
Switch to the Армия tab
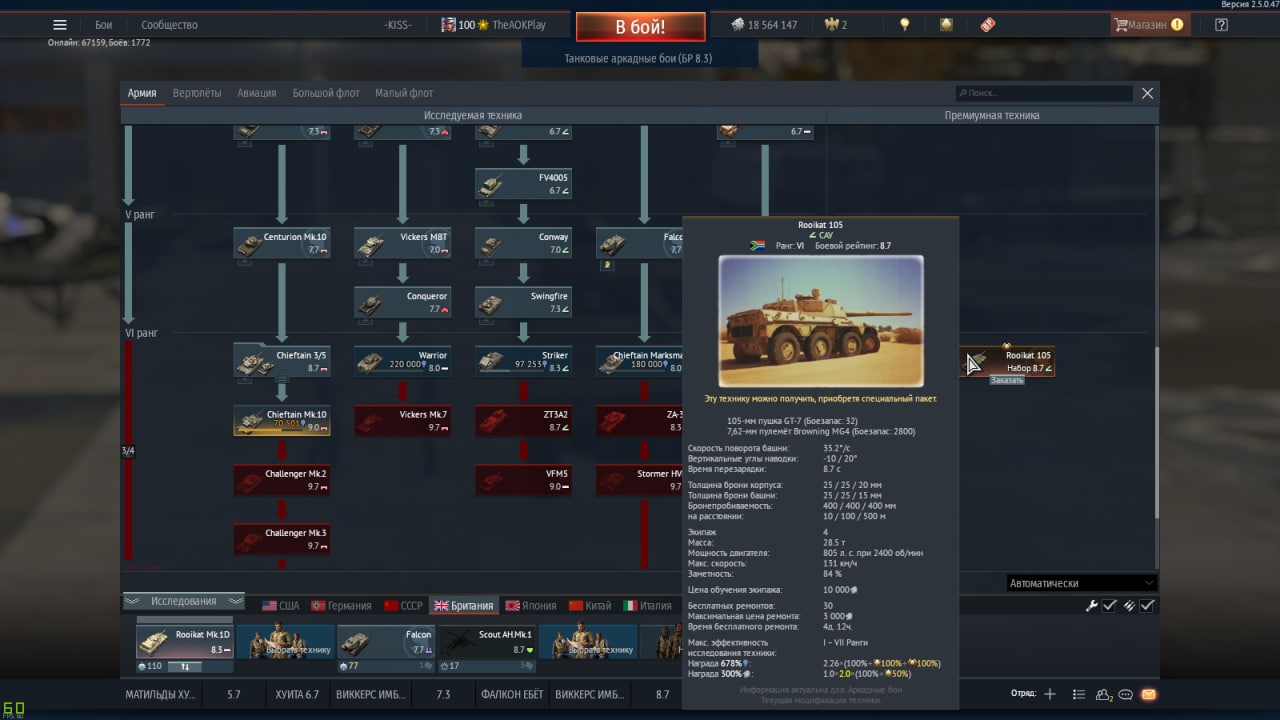(142, 93)
